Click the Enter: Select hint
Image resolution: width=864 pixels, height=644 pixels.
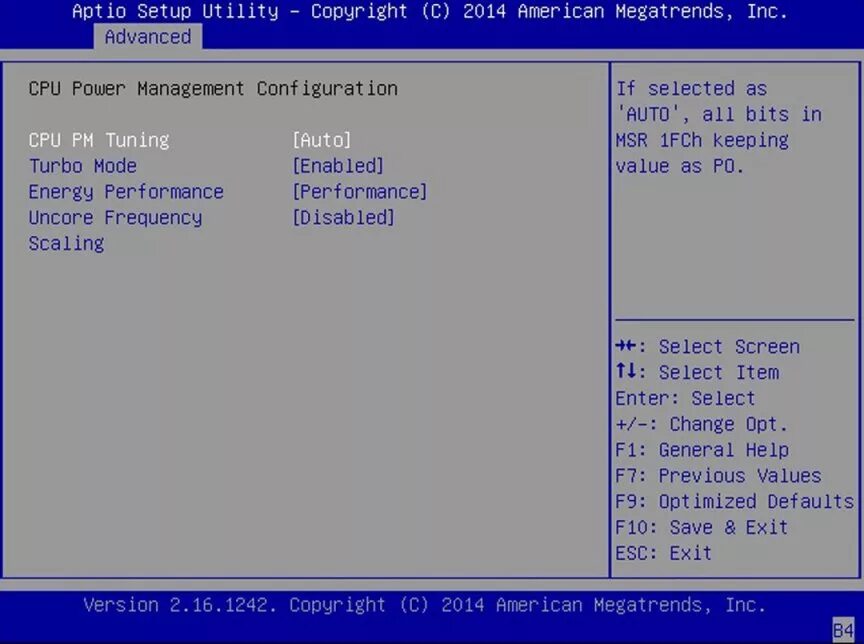[x=685, y=398]
